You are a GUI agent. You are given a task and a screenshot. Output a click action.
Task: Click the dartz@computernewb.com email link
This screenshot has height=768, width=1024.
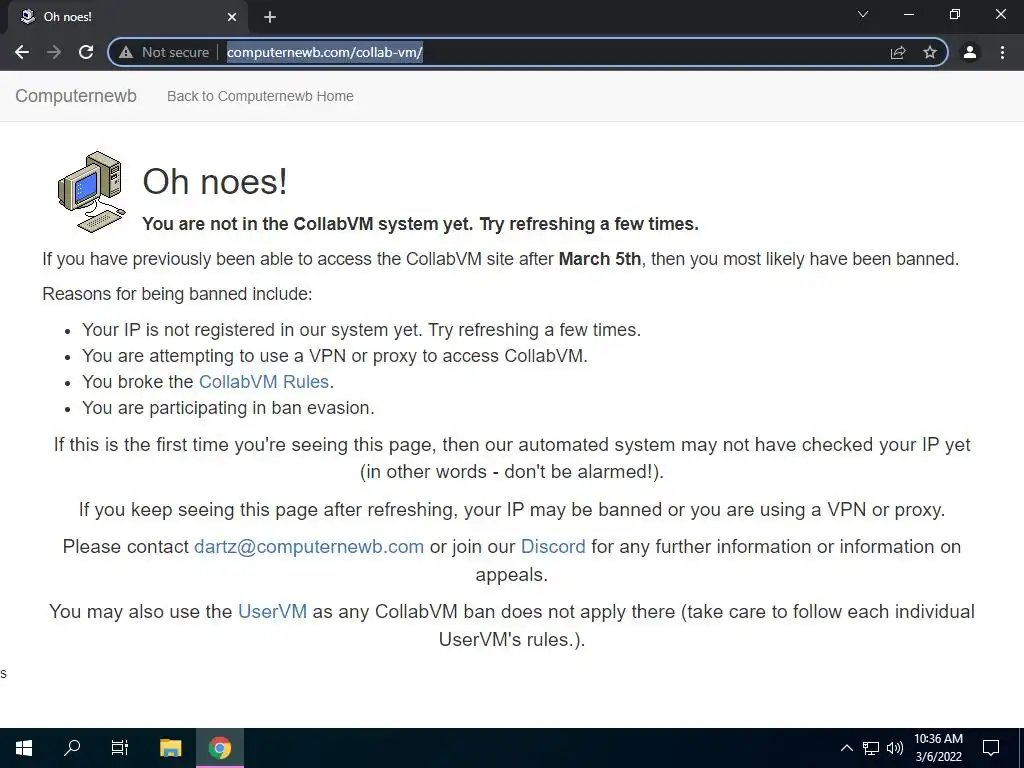tap(309, 547)
